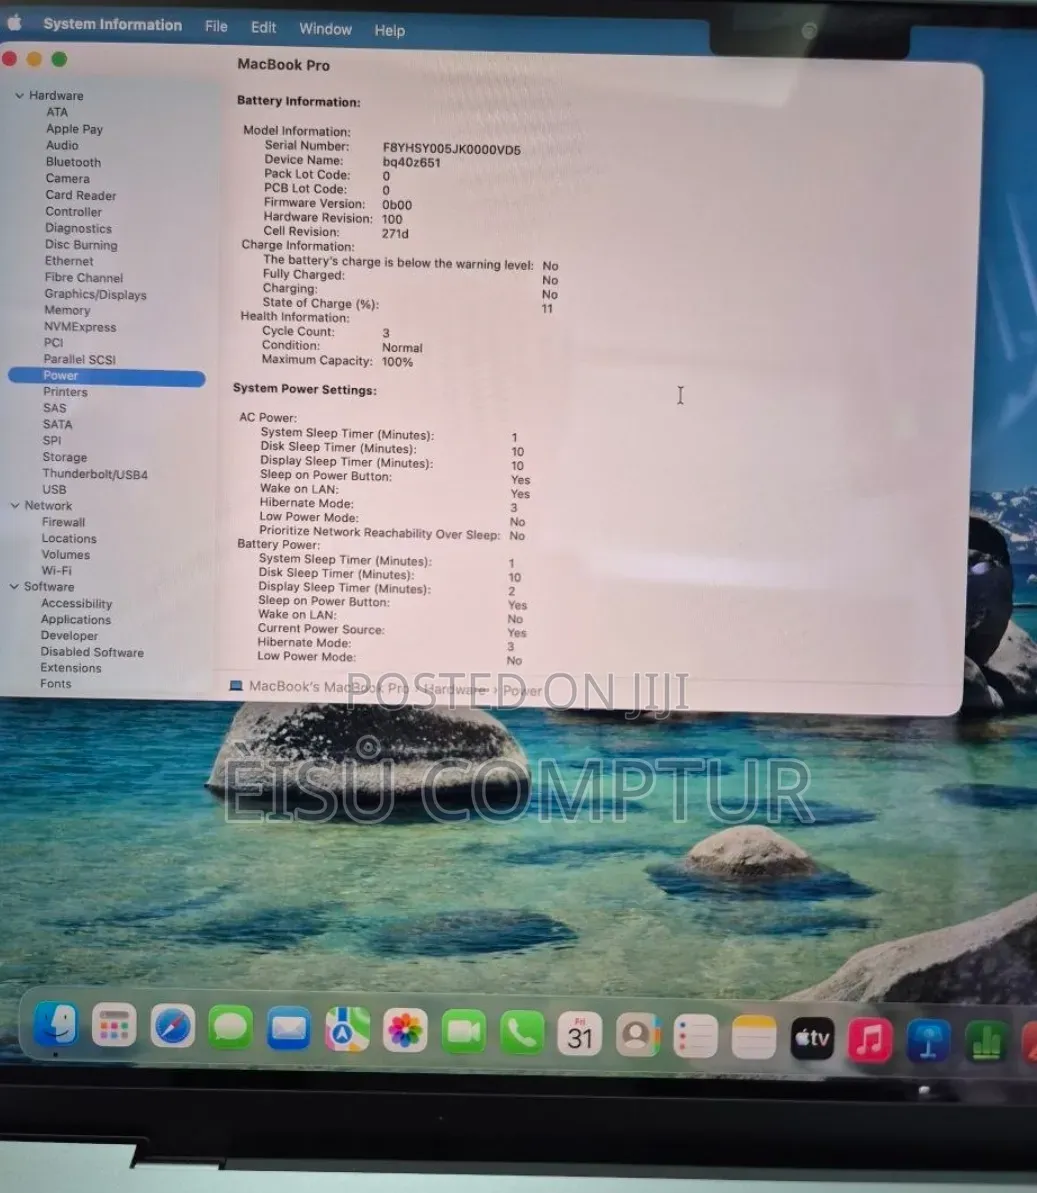Image resolution: width=1037 pixels, height=1193 pixels.
Task: Select Disc Burning in sidebar
Action: tap(81, 245)
